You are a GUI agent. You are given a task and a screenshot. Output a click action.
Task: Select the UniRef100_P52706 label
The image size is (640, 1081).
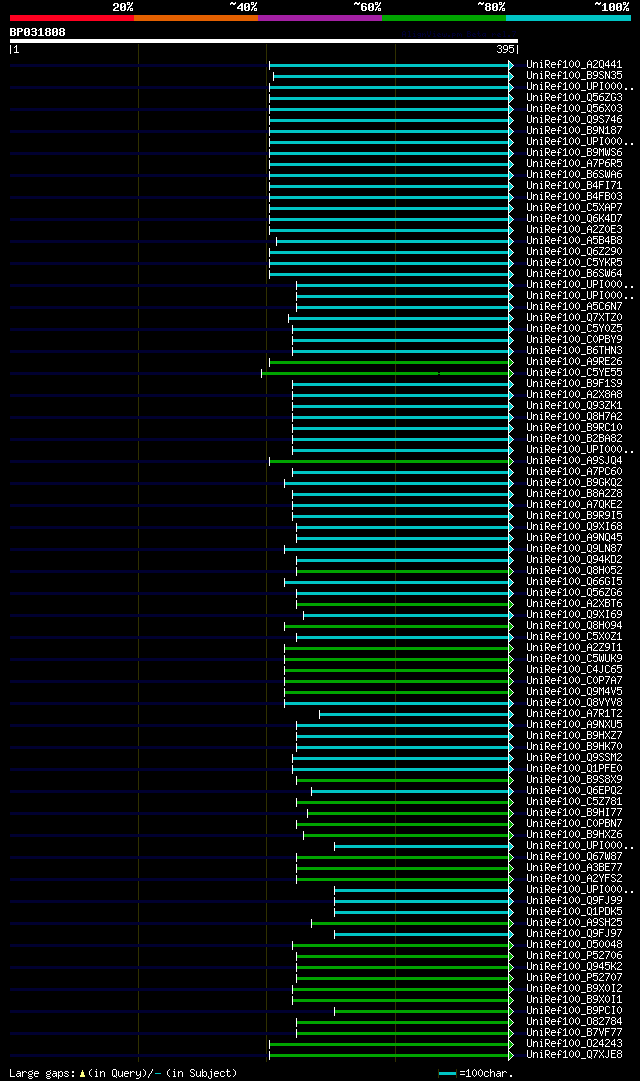[x=574, y=956]
